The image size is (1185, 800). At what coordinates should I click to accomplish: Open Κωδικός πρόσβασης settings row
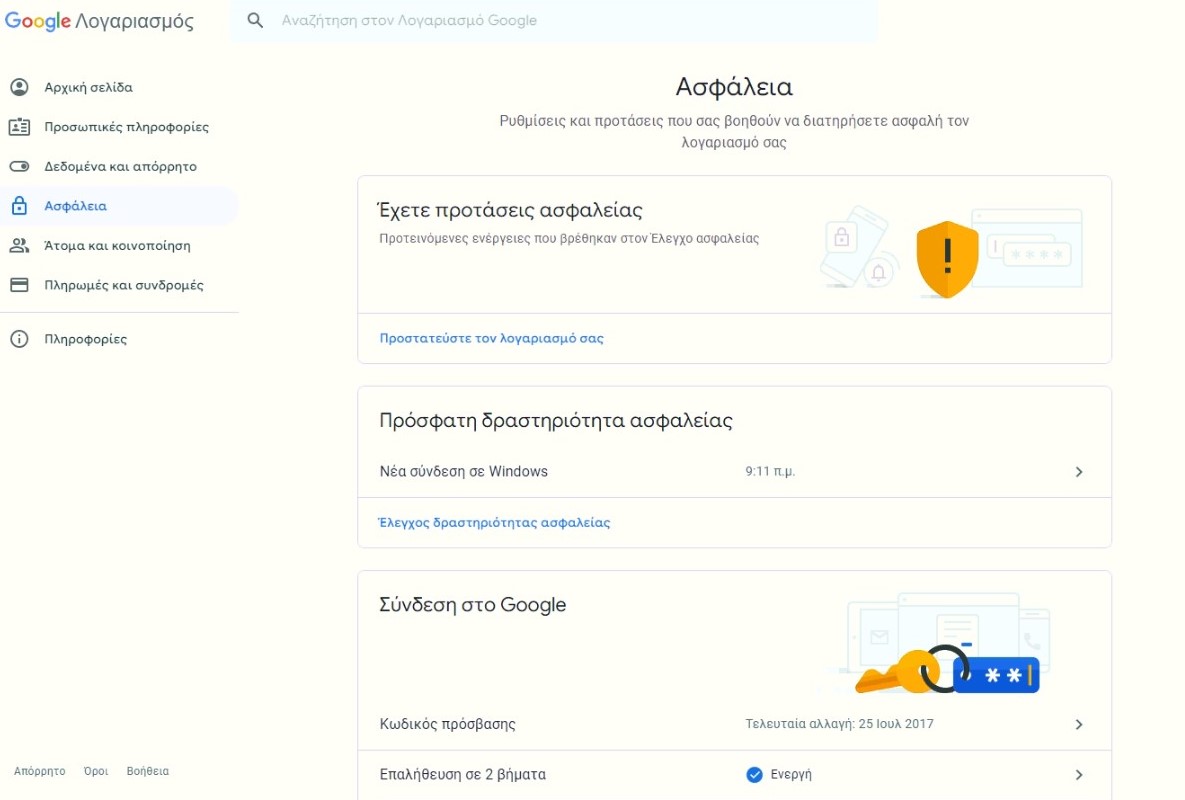pyautogui.click(x=734, y=724)
